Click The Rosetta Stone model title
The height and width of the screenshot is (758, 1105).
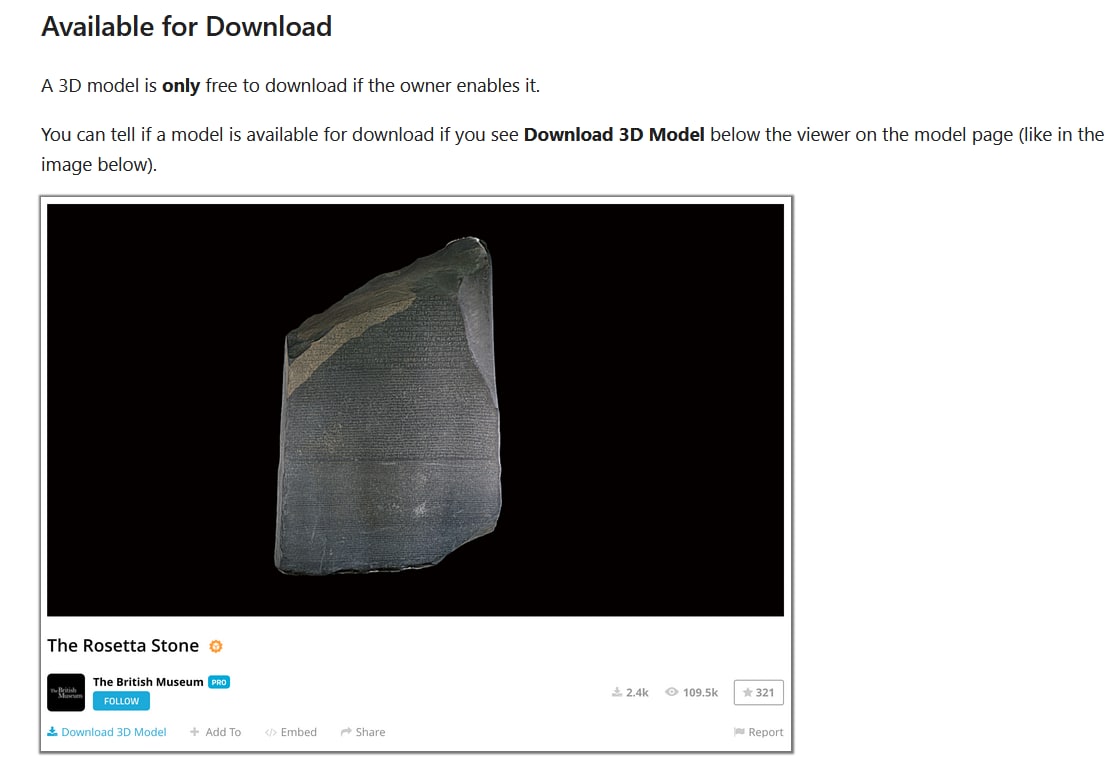click(123, 646)
